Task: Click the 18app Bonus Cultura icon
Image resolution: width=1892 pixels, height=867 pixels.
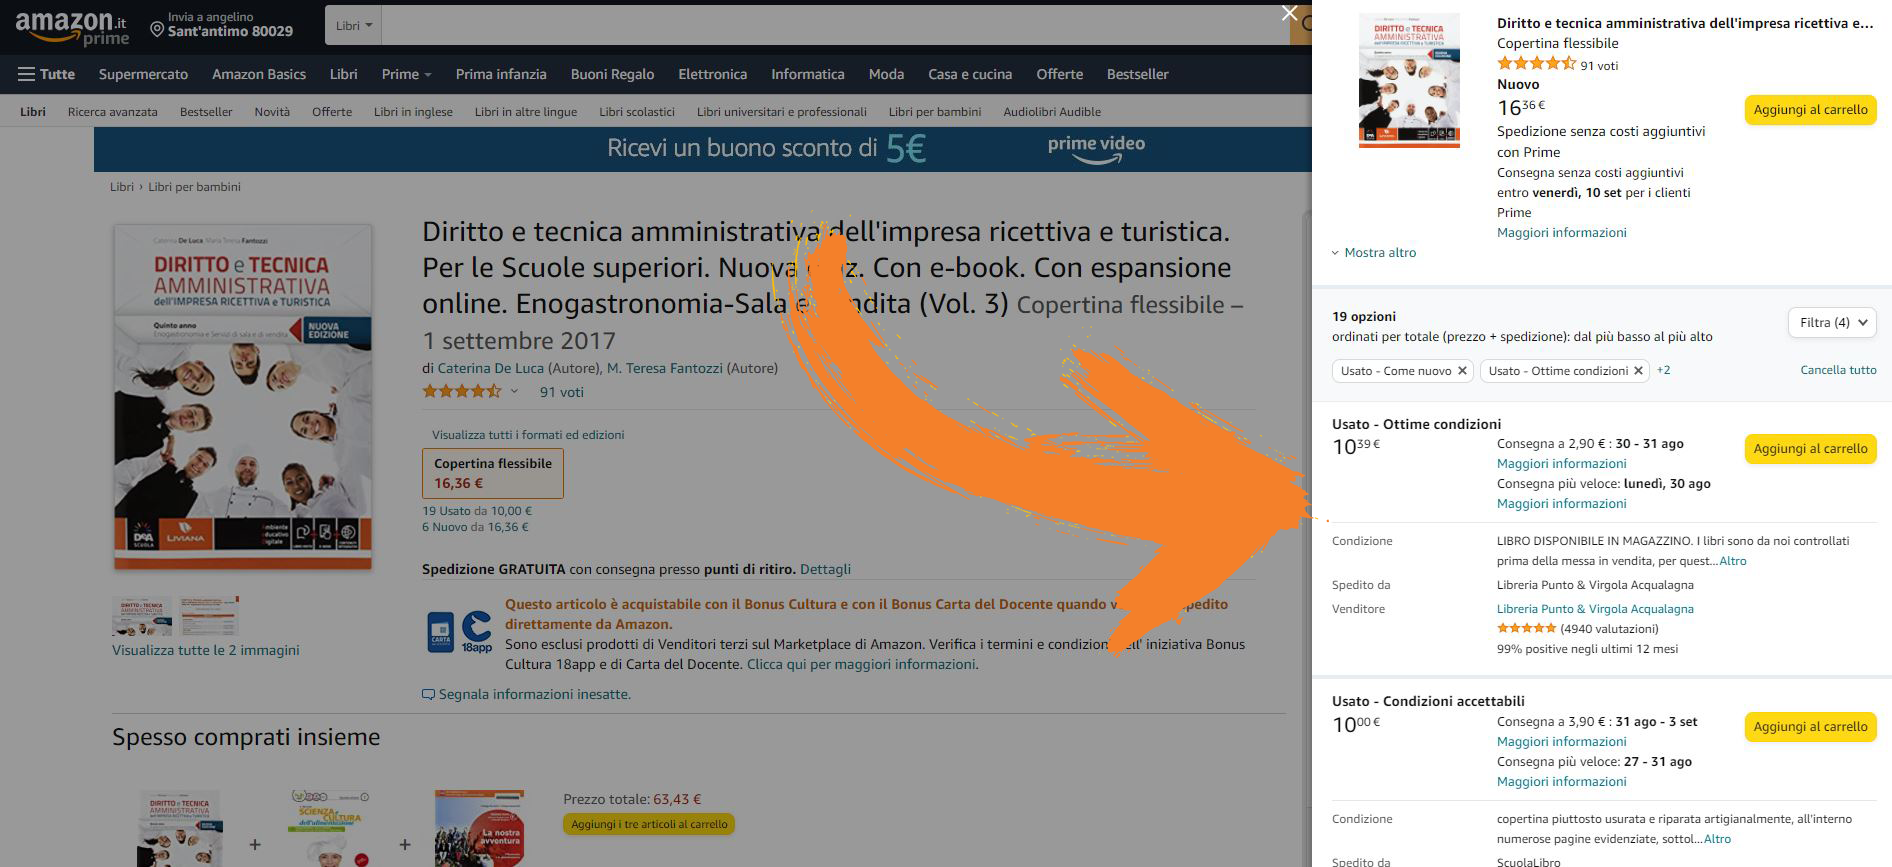Action: pos(477,632)
